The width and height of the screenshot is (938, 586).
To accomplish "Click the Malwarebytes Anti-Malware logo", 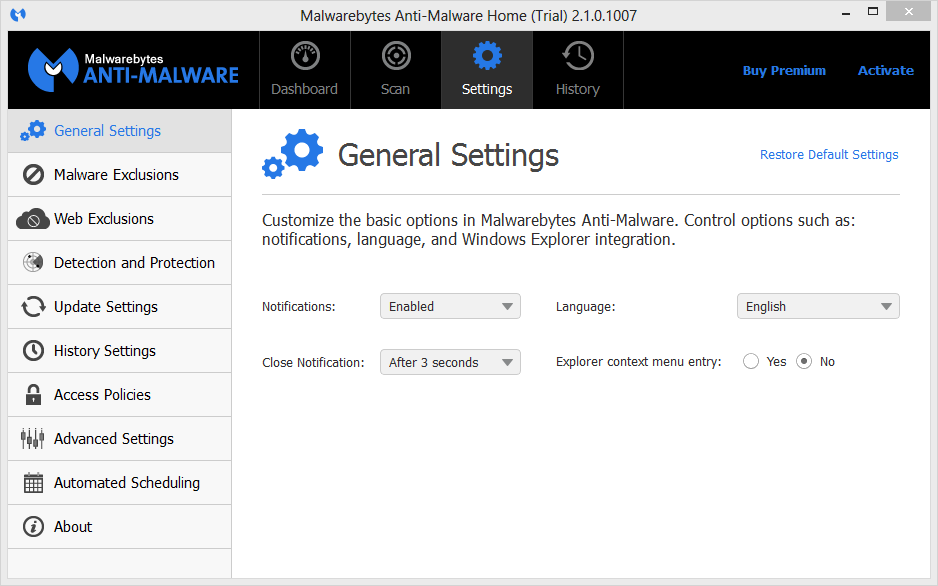I will point(133,69).
